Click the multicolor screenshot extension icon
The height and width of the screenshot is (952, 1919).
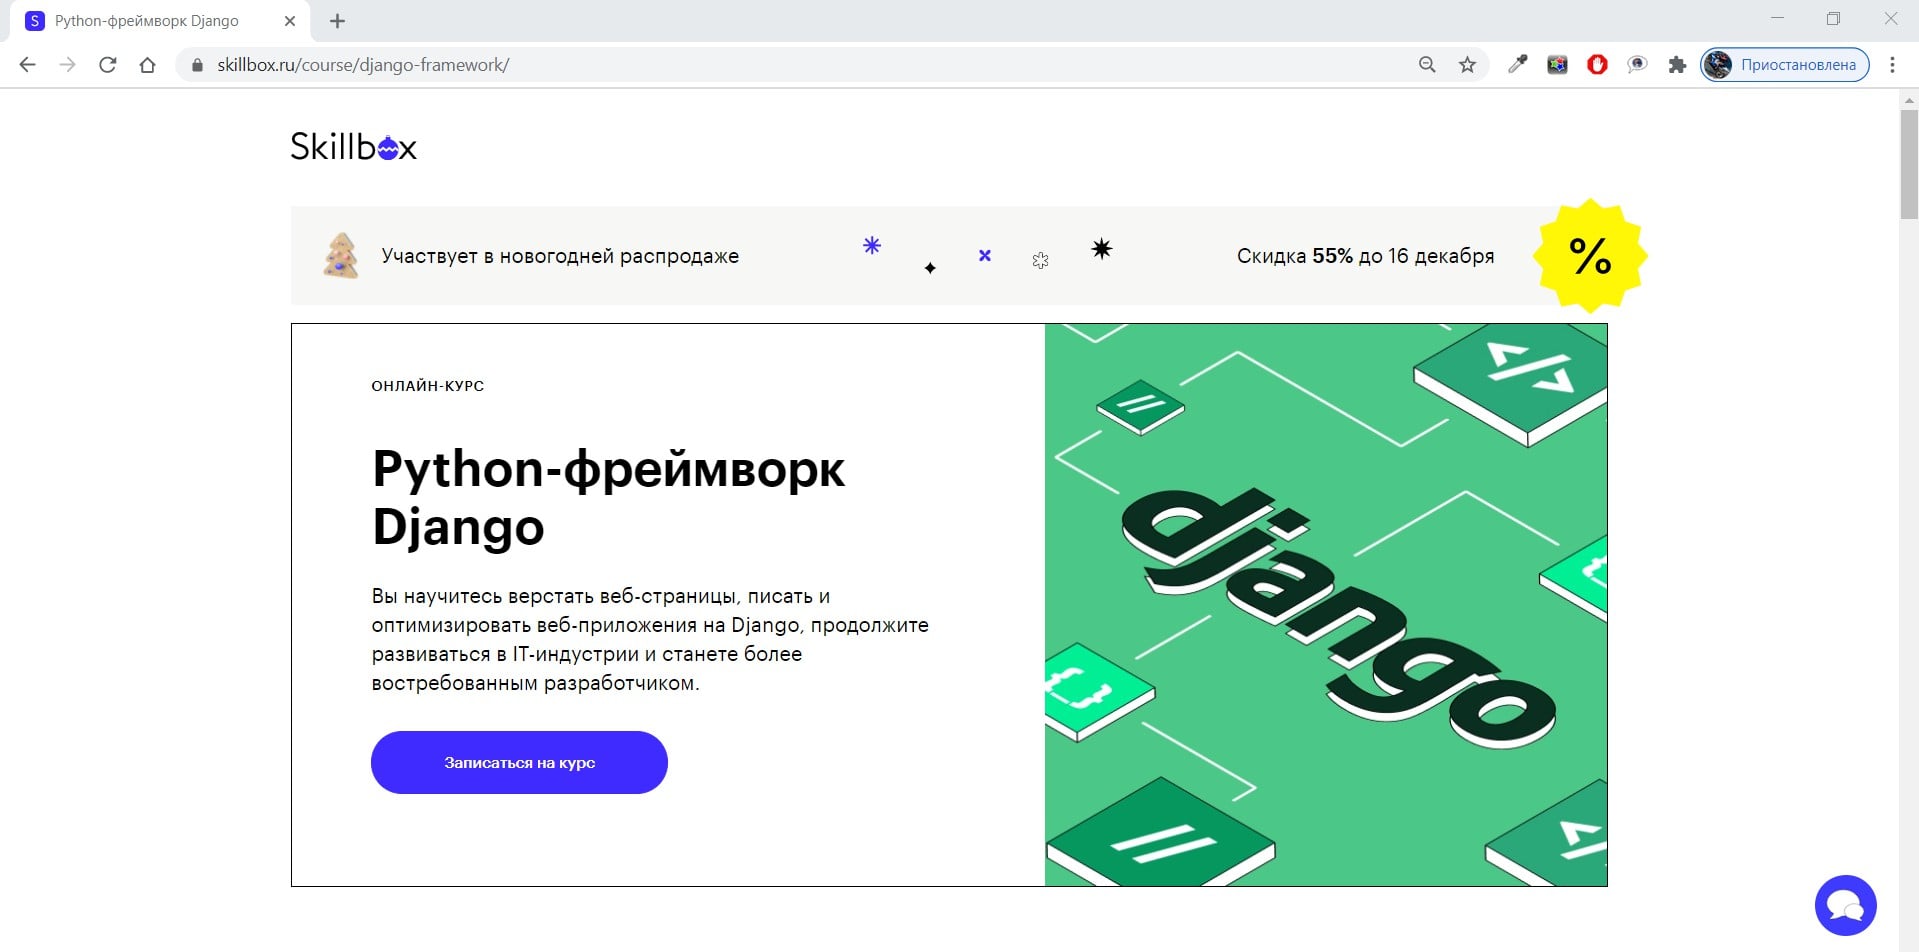point(1557,65)
